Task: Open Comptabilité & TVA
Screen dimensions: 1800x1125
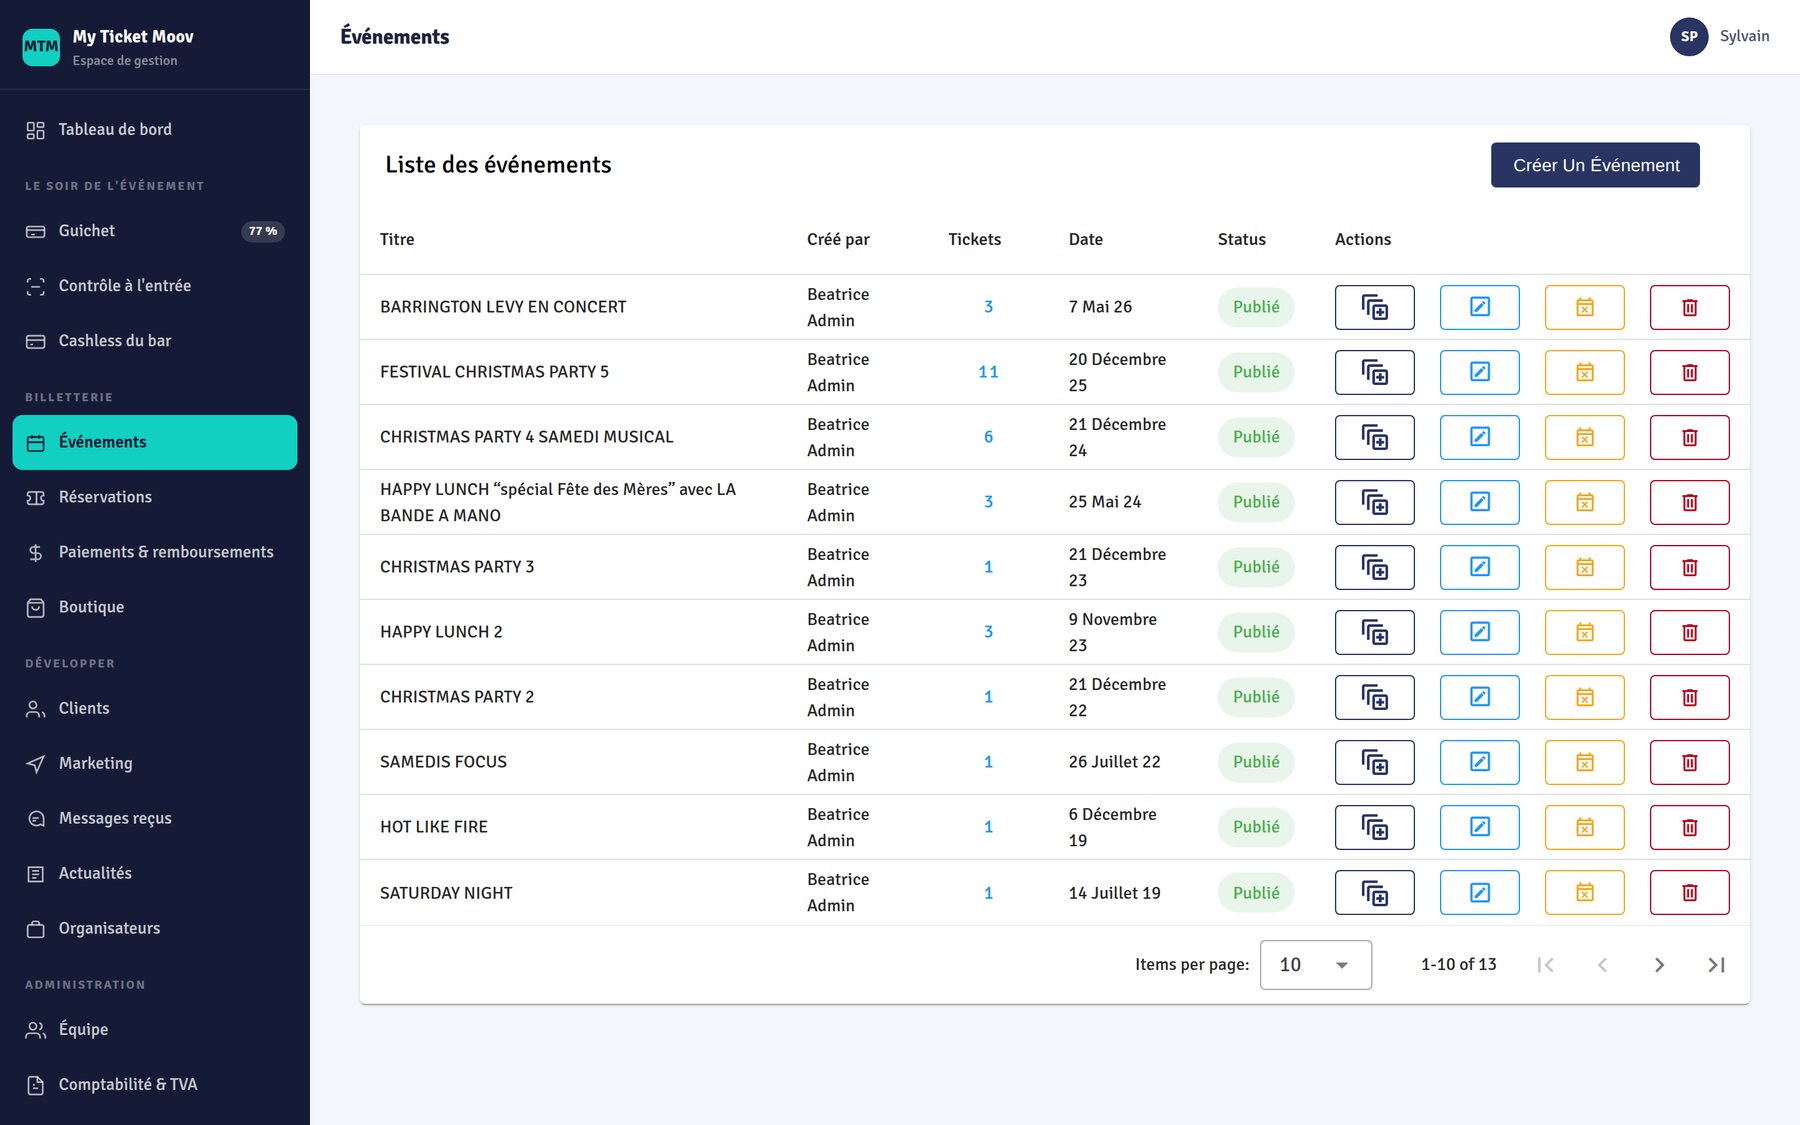Action: pos(155,1084)
